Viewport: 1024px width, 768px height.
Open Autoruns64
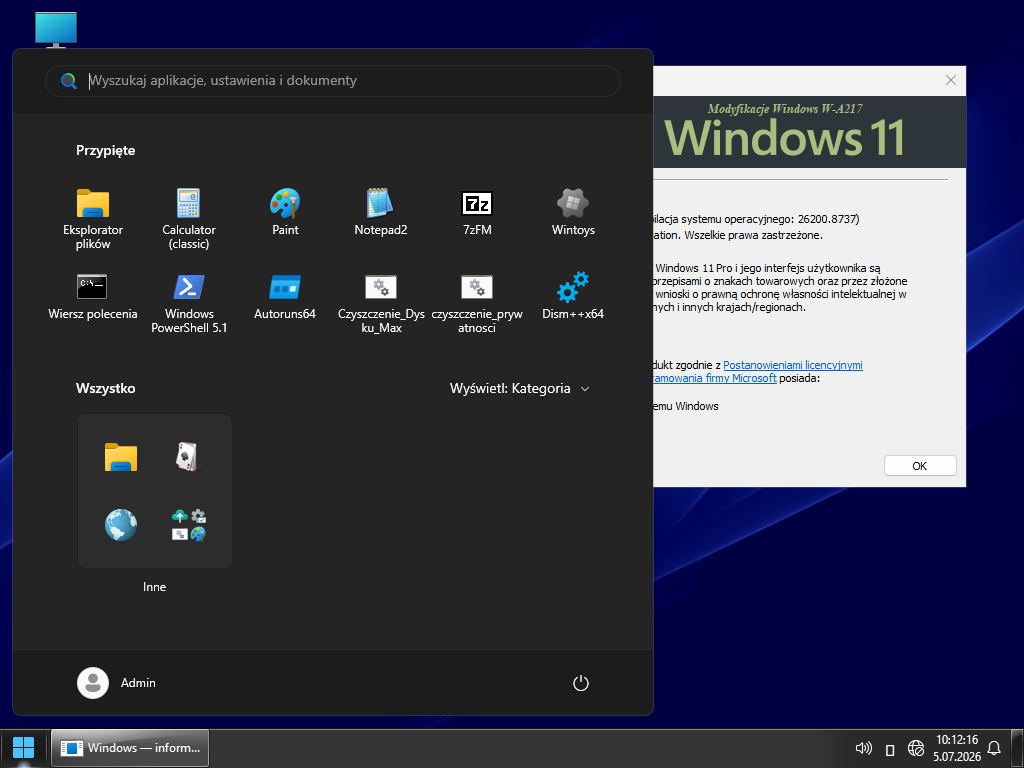tap(285, 297)
